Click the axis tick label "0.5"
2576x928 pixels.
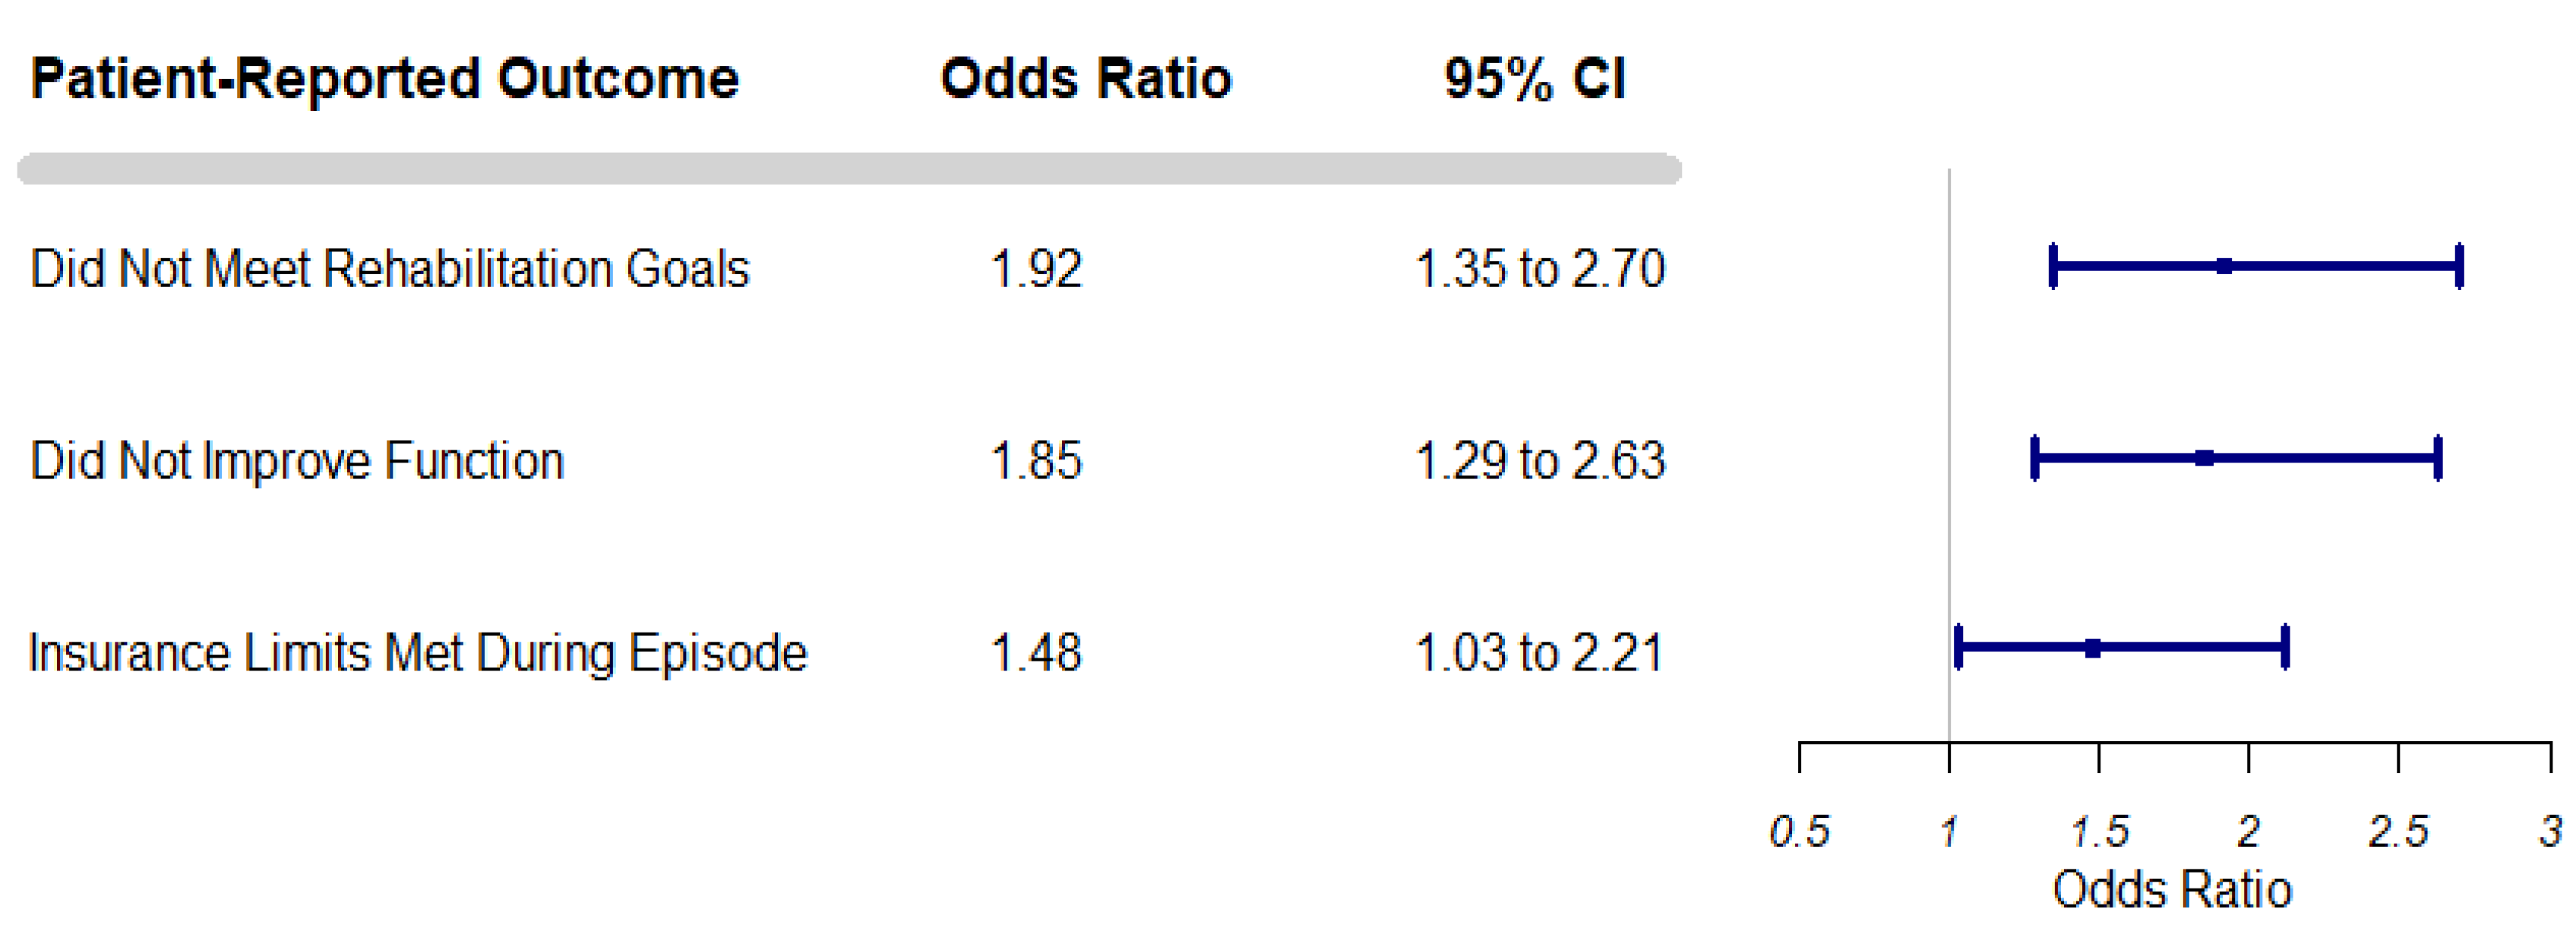click(x=1799, y=831)
